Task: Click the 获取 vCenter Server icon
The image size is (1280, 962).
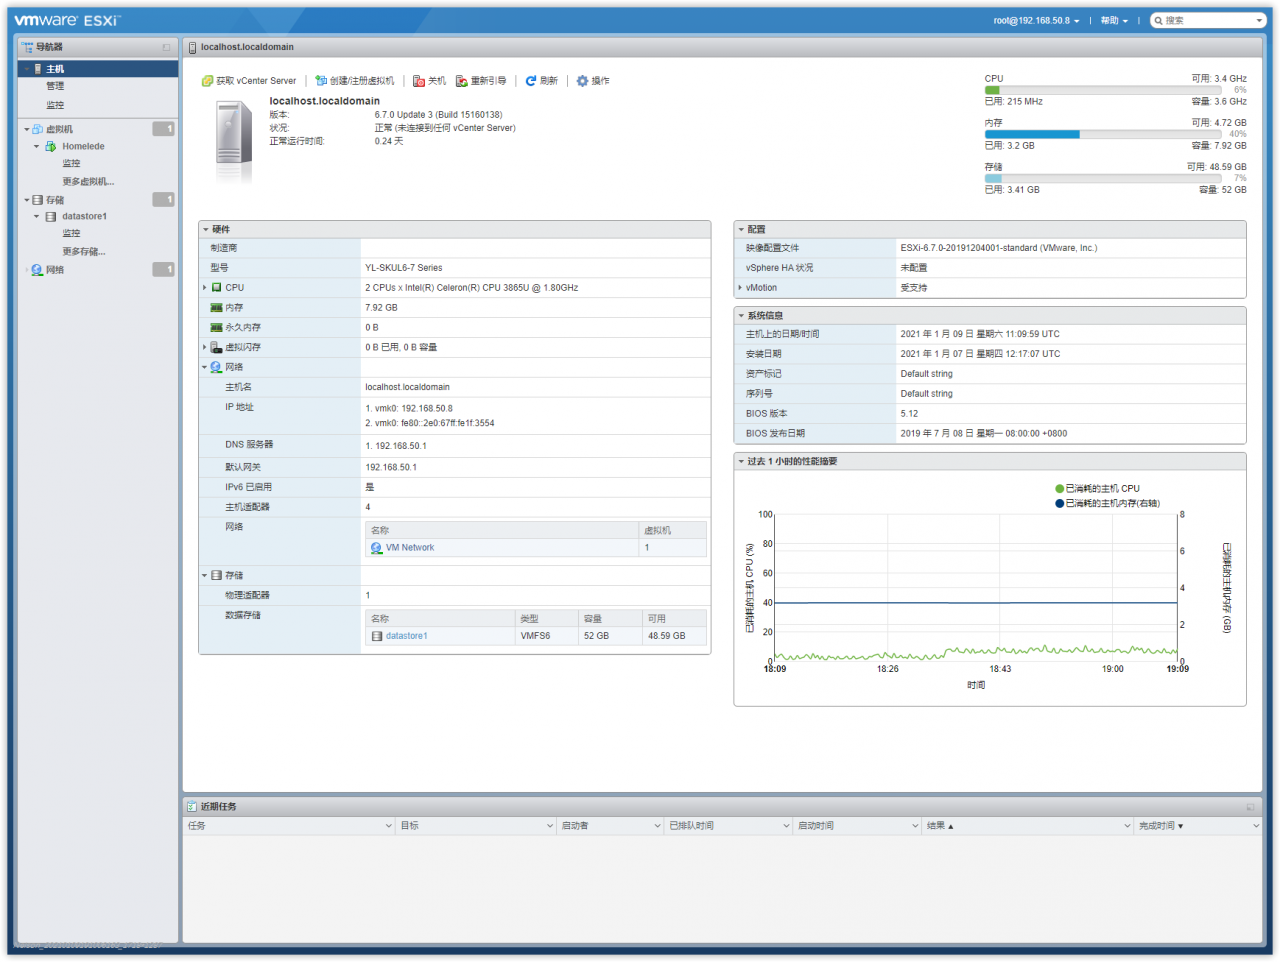Action: coord(207,81)
